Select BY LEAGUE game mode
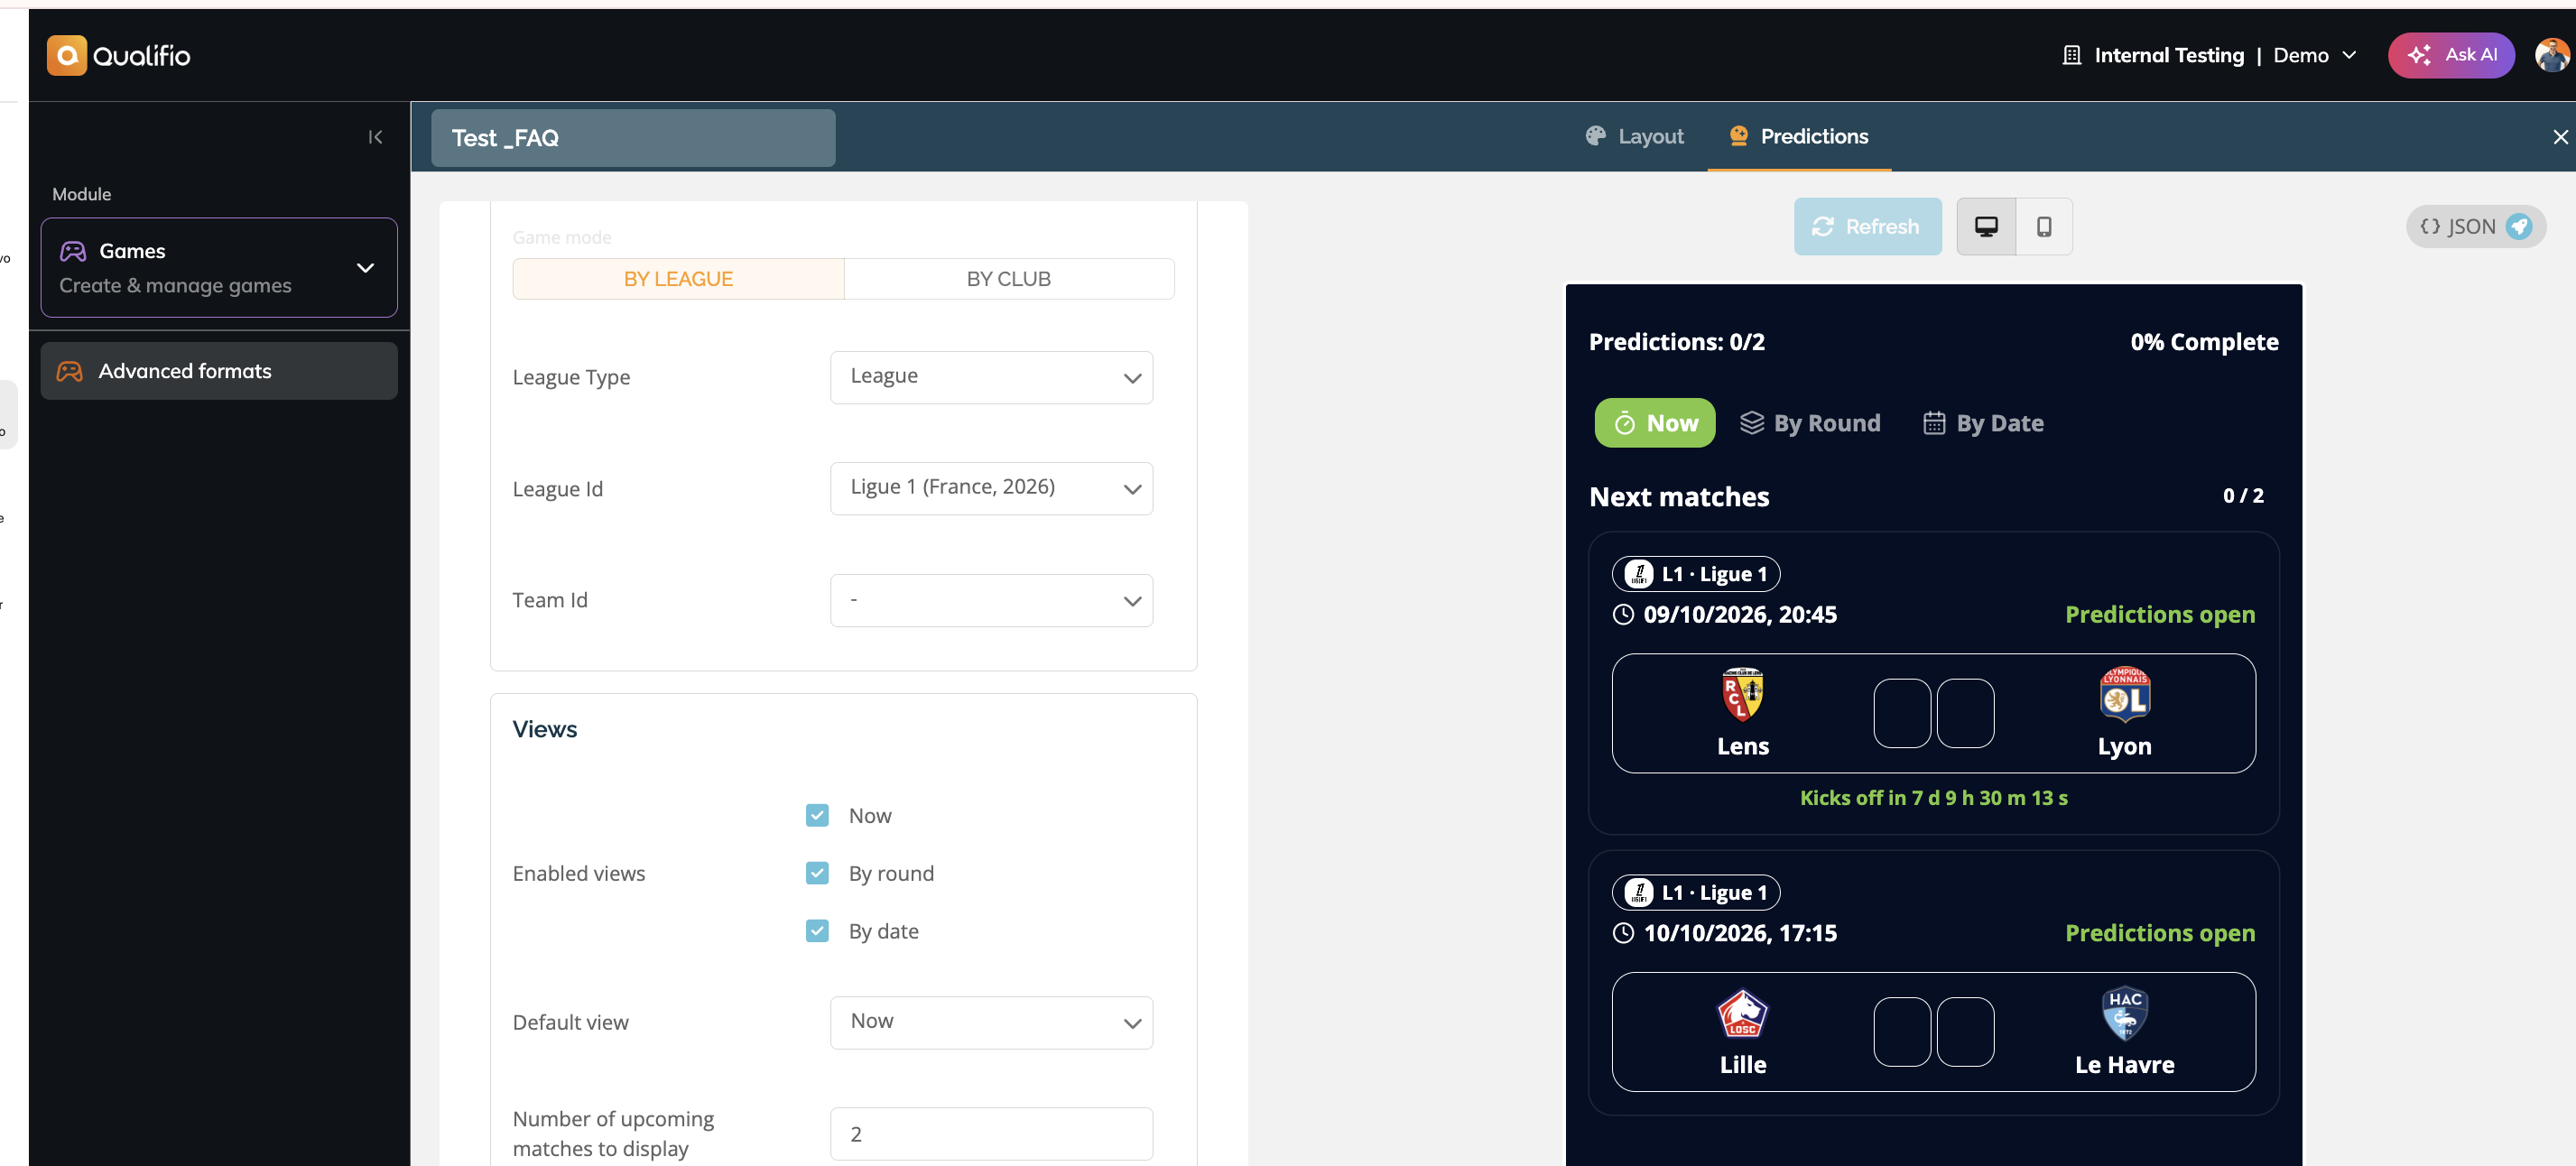The image size is (2576, 1166). 678,279
